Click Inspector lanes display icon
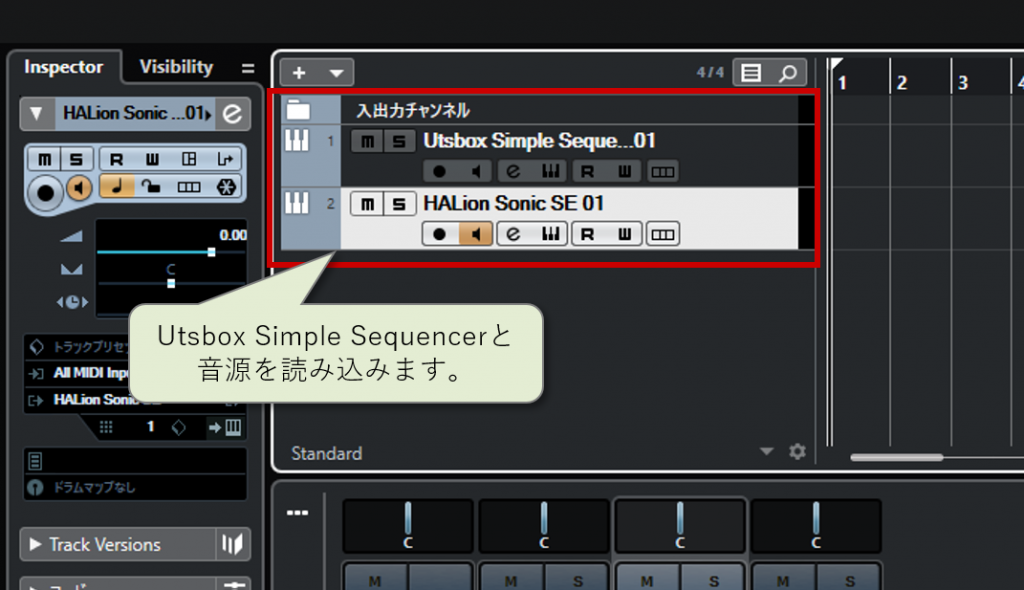This screenshot has width=1024, height=590. [x=189, y=187]
